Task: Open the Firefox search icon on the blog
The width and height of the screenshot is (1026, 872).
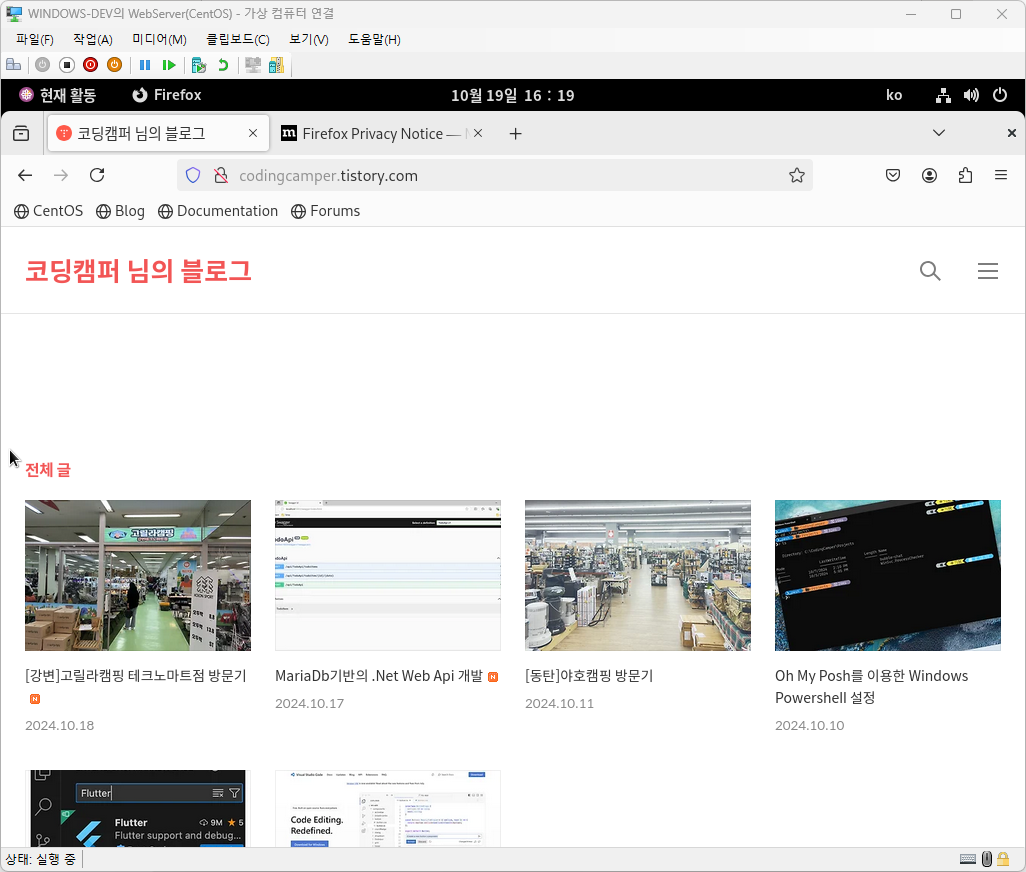Action: click(930, 271)
